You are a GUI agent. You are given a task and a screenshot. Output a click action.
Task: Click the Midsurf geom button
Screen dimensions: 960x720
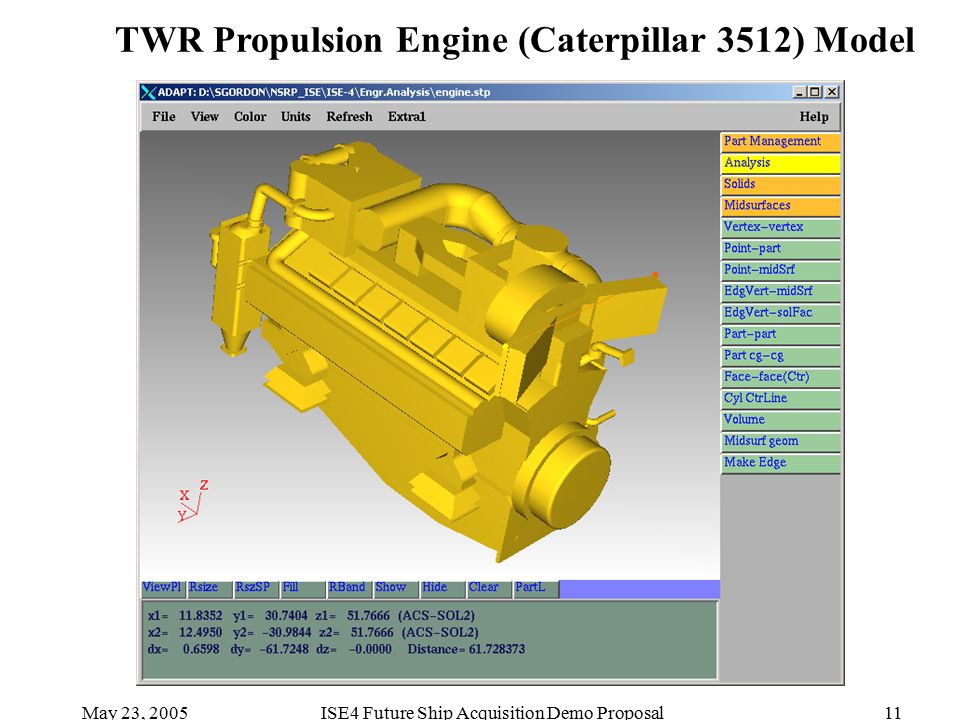(781, 441)
